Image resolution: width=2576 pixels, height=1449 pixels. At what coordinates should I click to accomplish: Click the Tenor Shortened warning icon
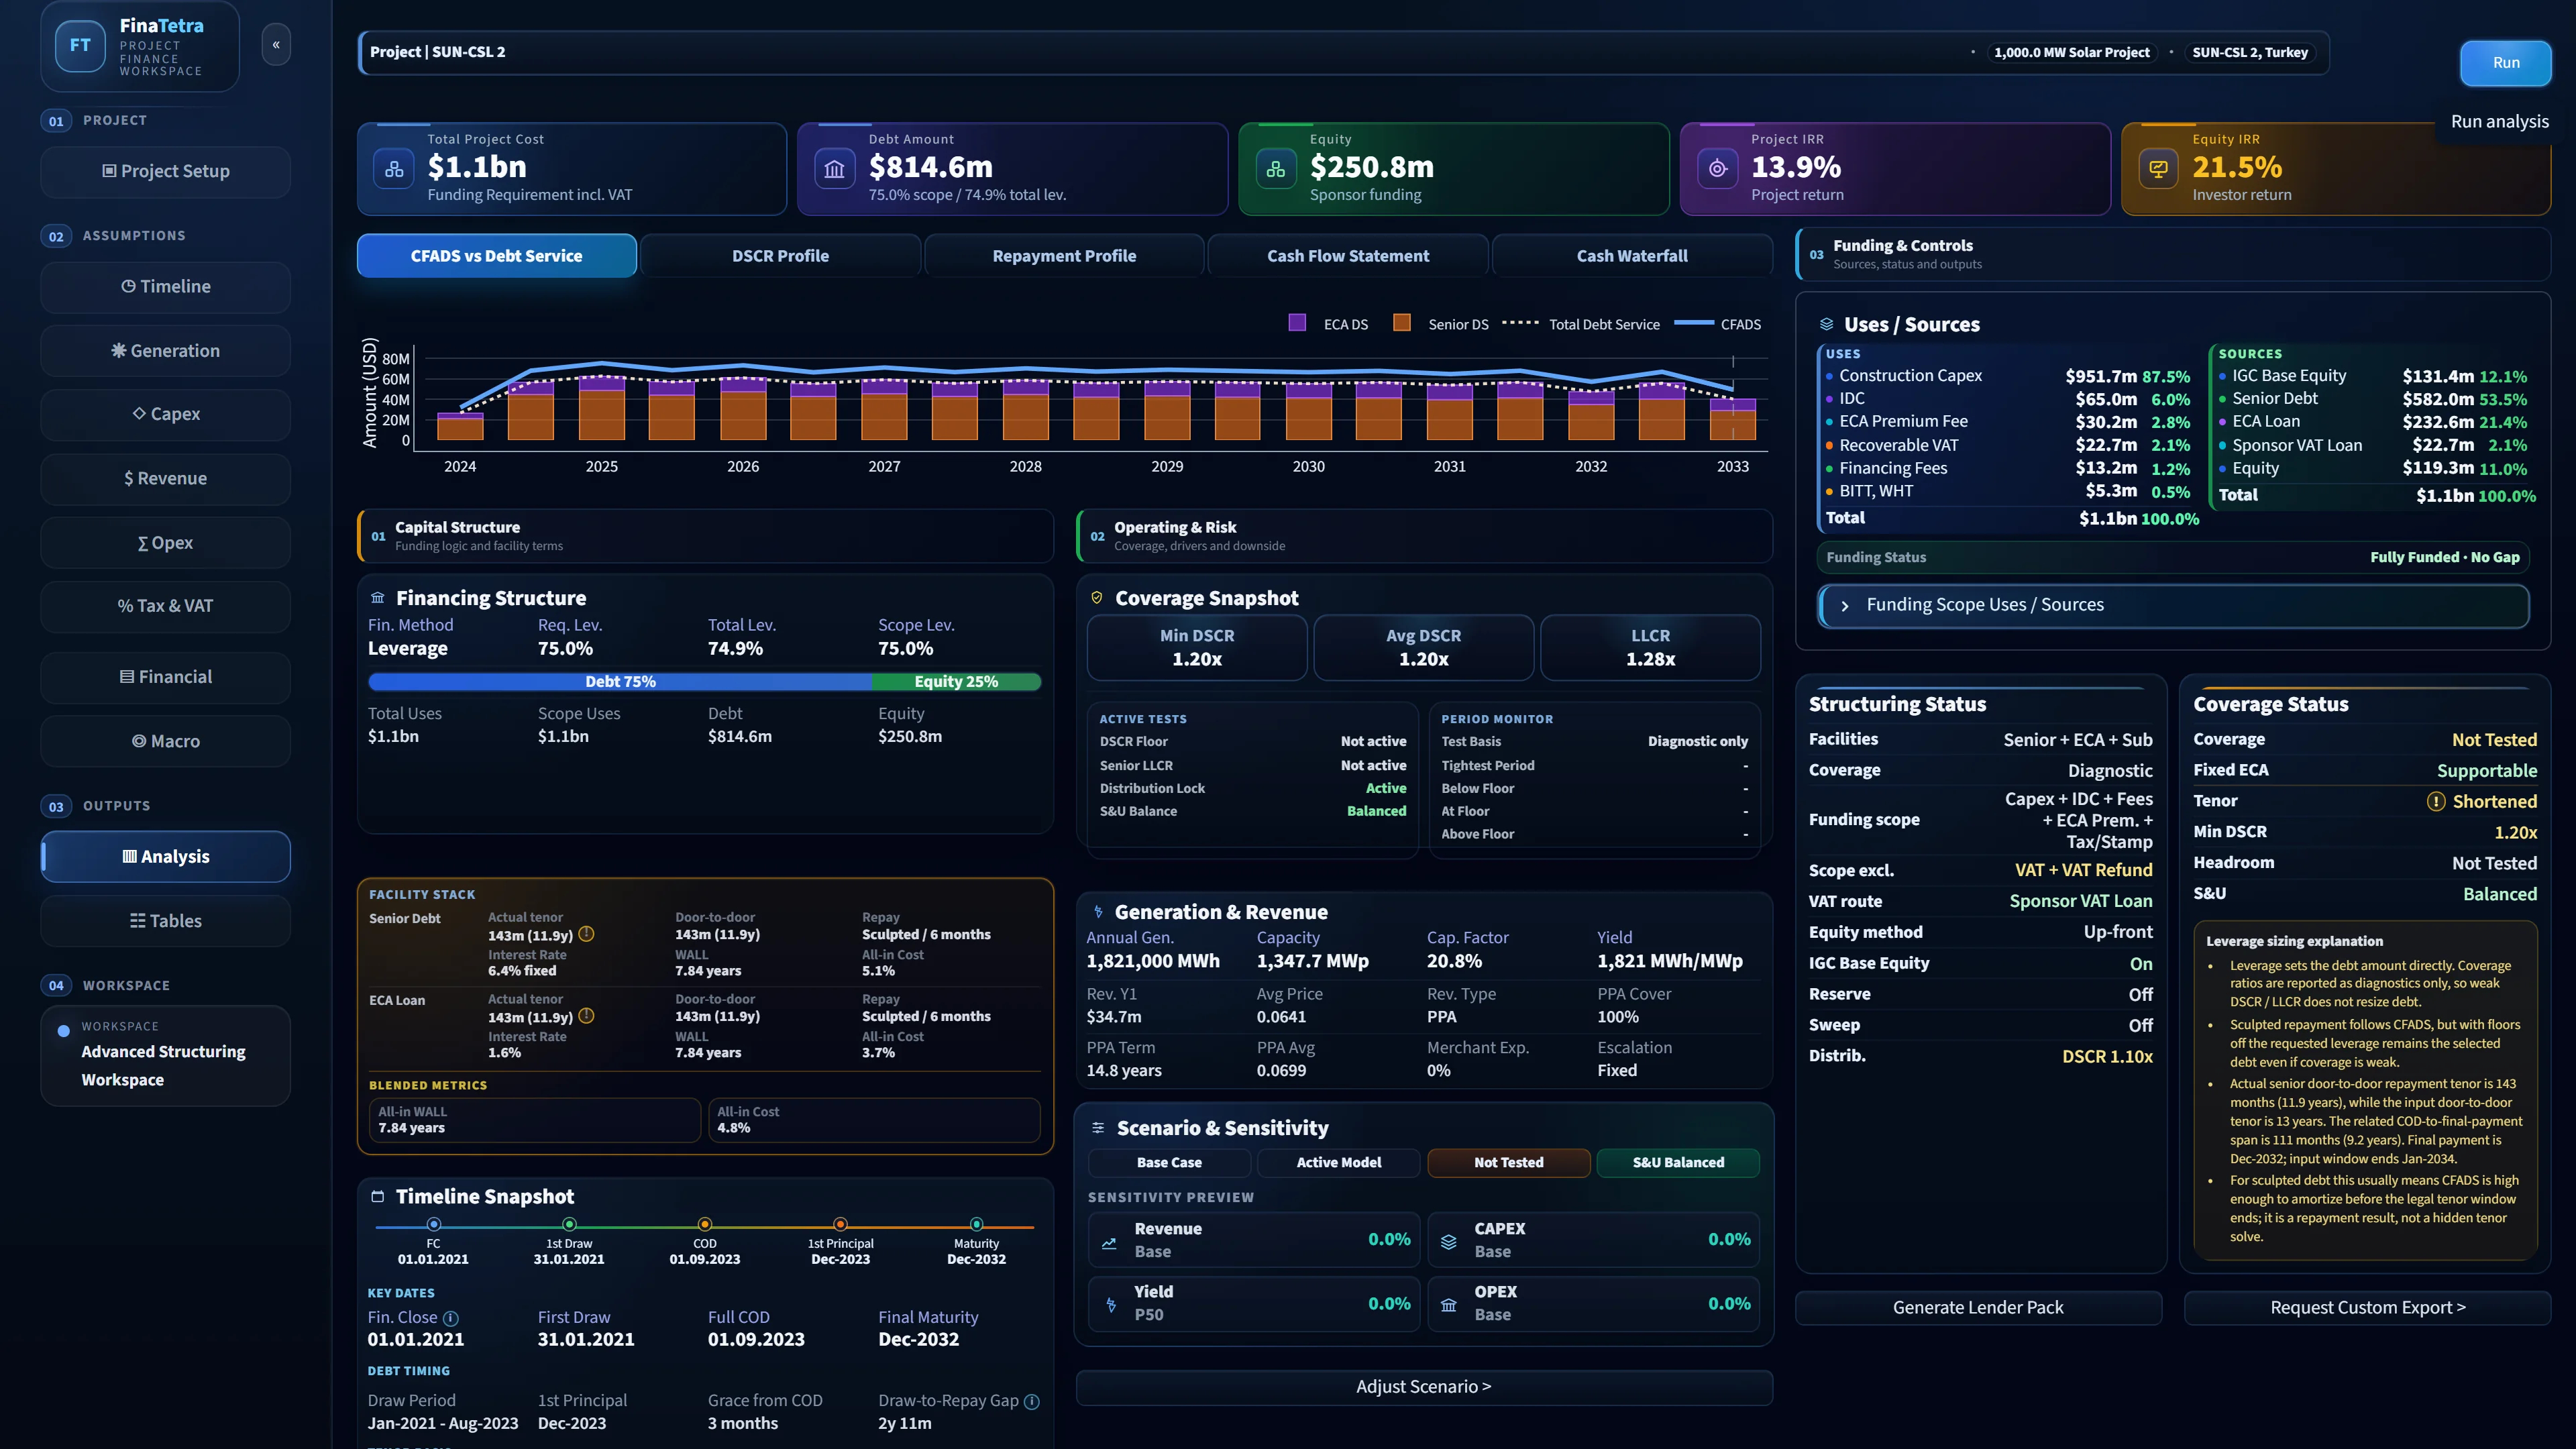click(x=2436, y=801)
